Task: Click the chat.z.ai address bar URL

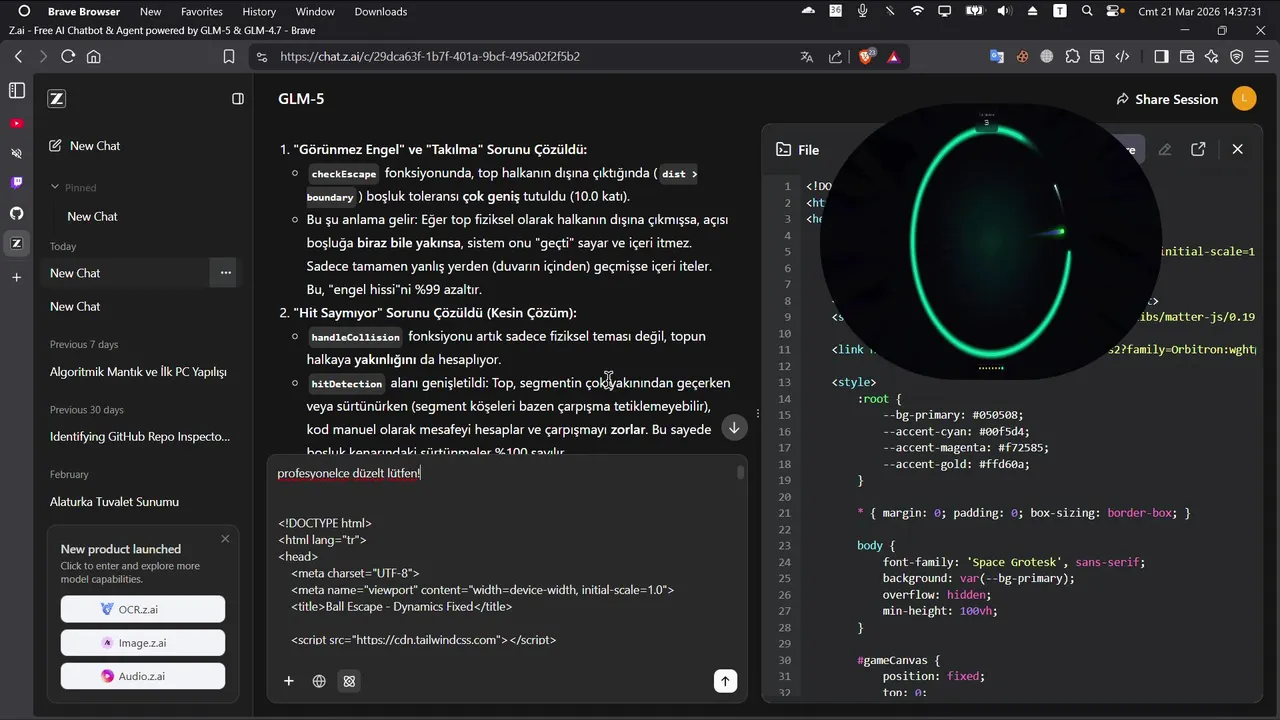Action: (430, 57)
